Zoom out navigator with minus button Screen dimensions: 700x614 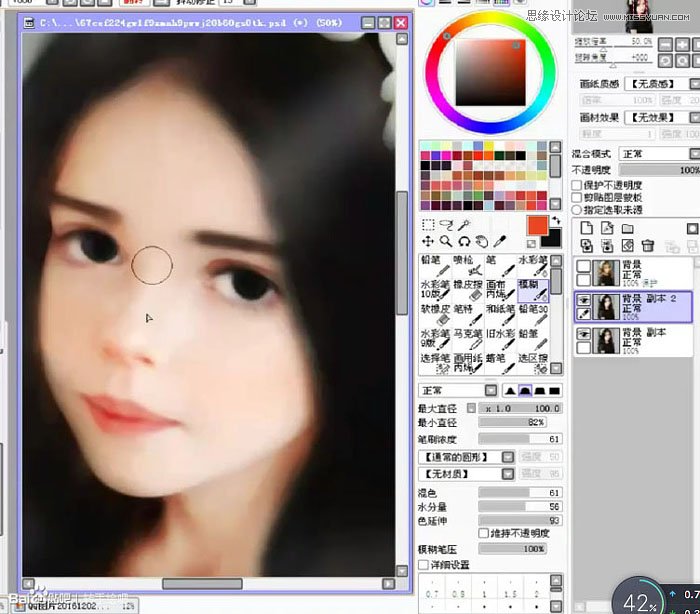click(x=665, y=44)
